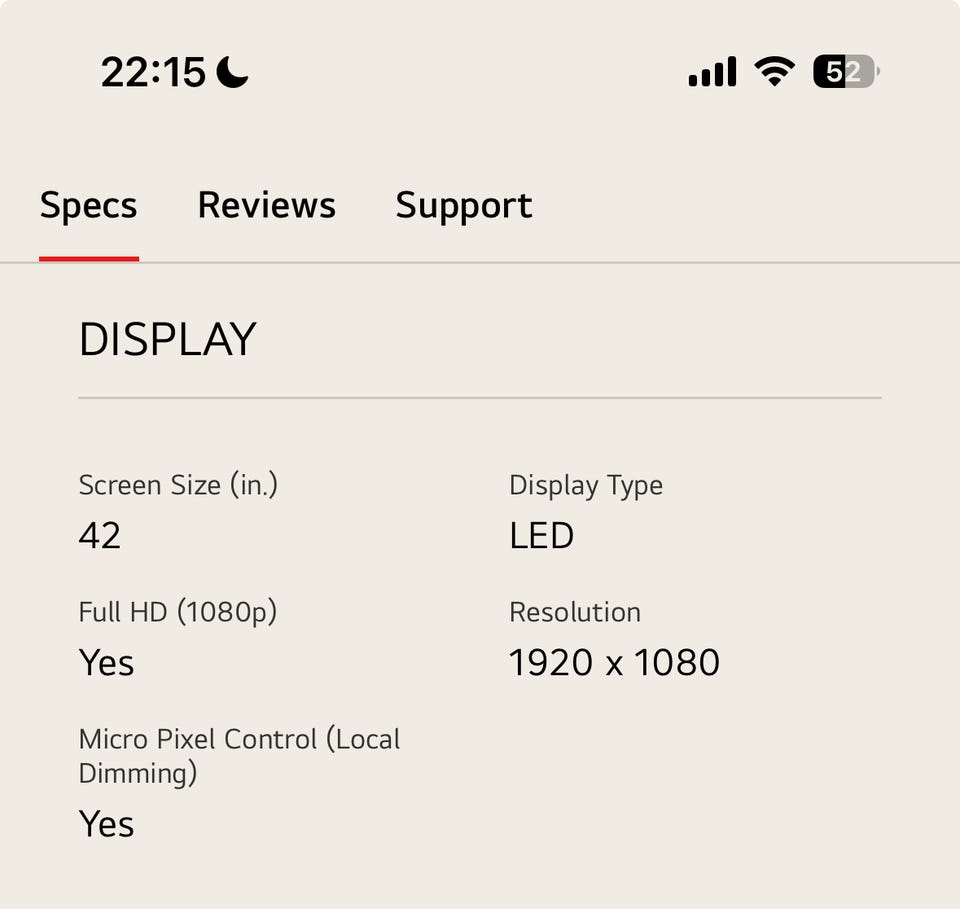The image size is (960, 909).
Task: Click the DISPLAY section heading
Action: tap(167, 339)
